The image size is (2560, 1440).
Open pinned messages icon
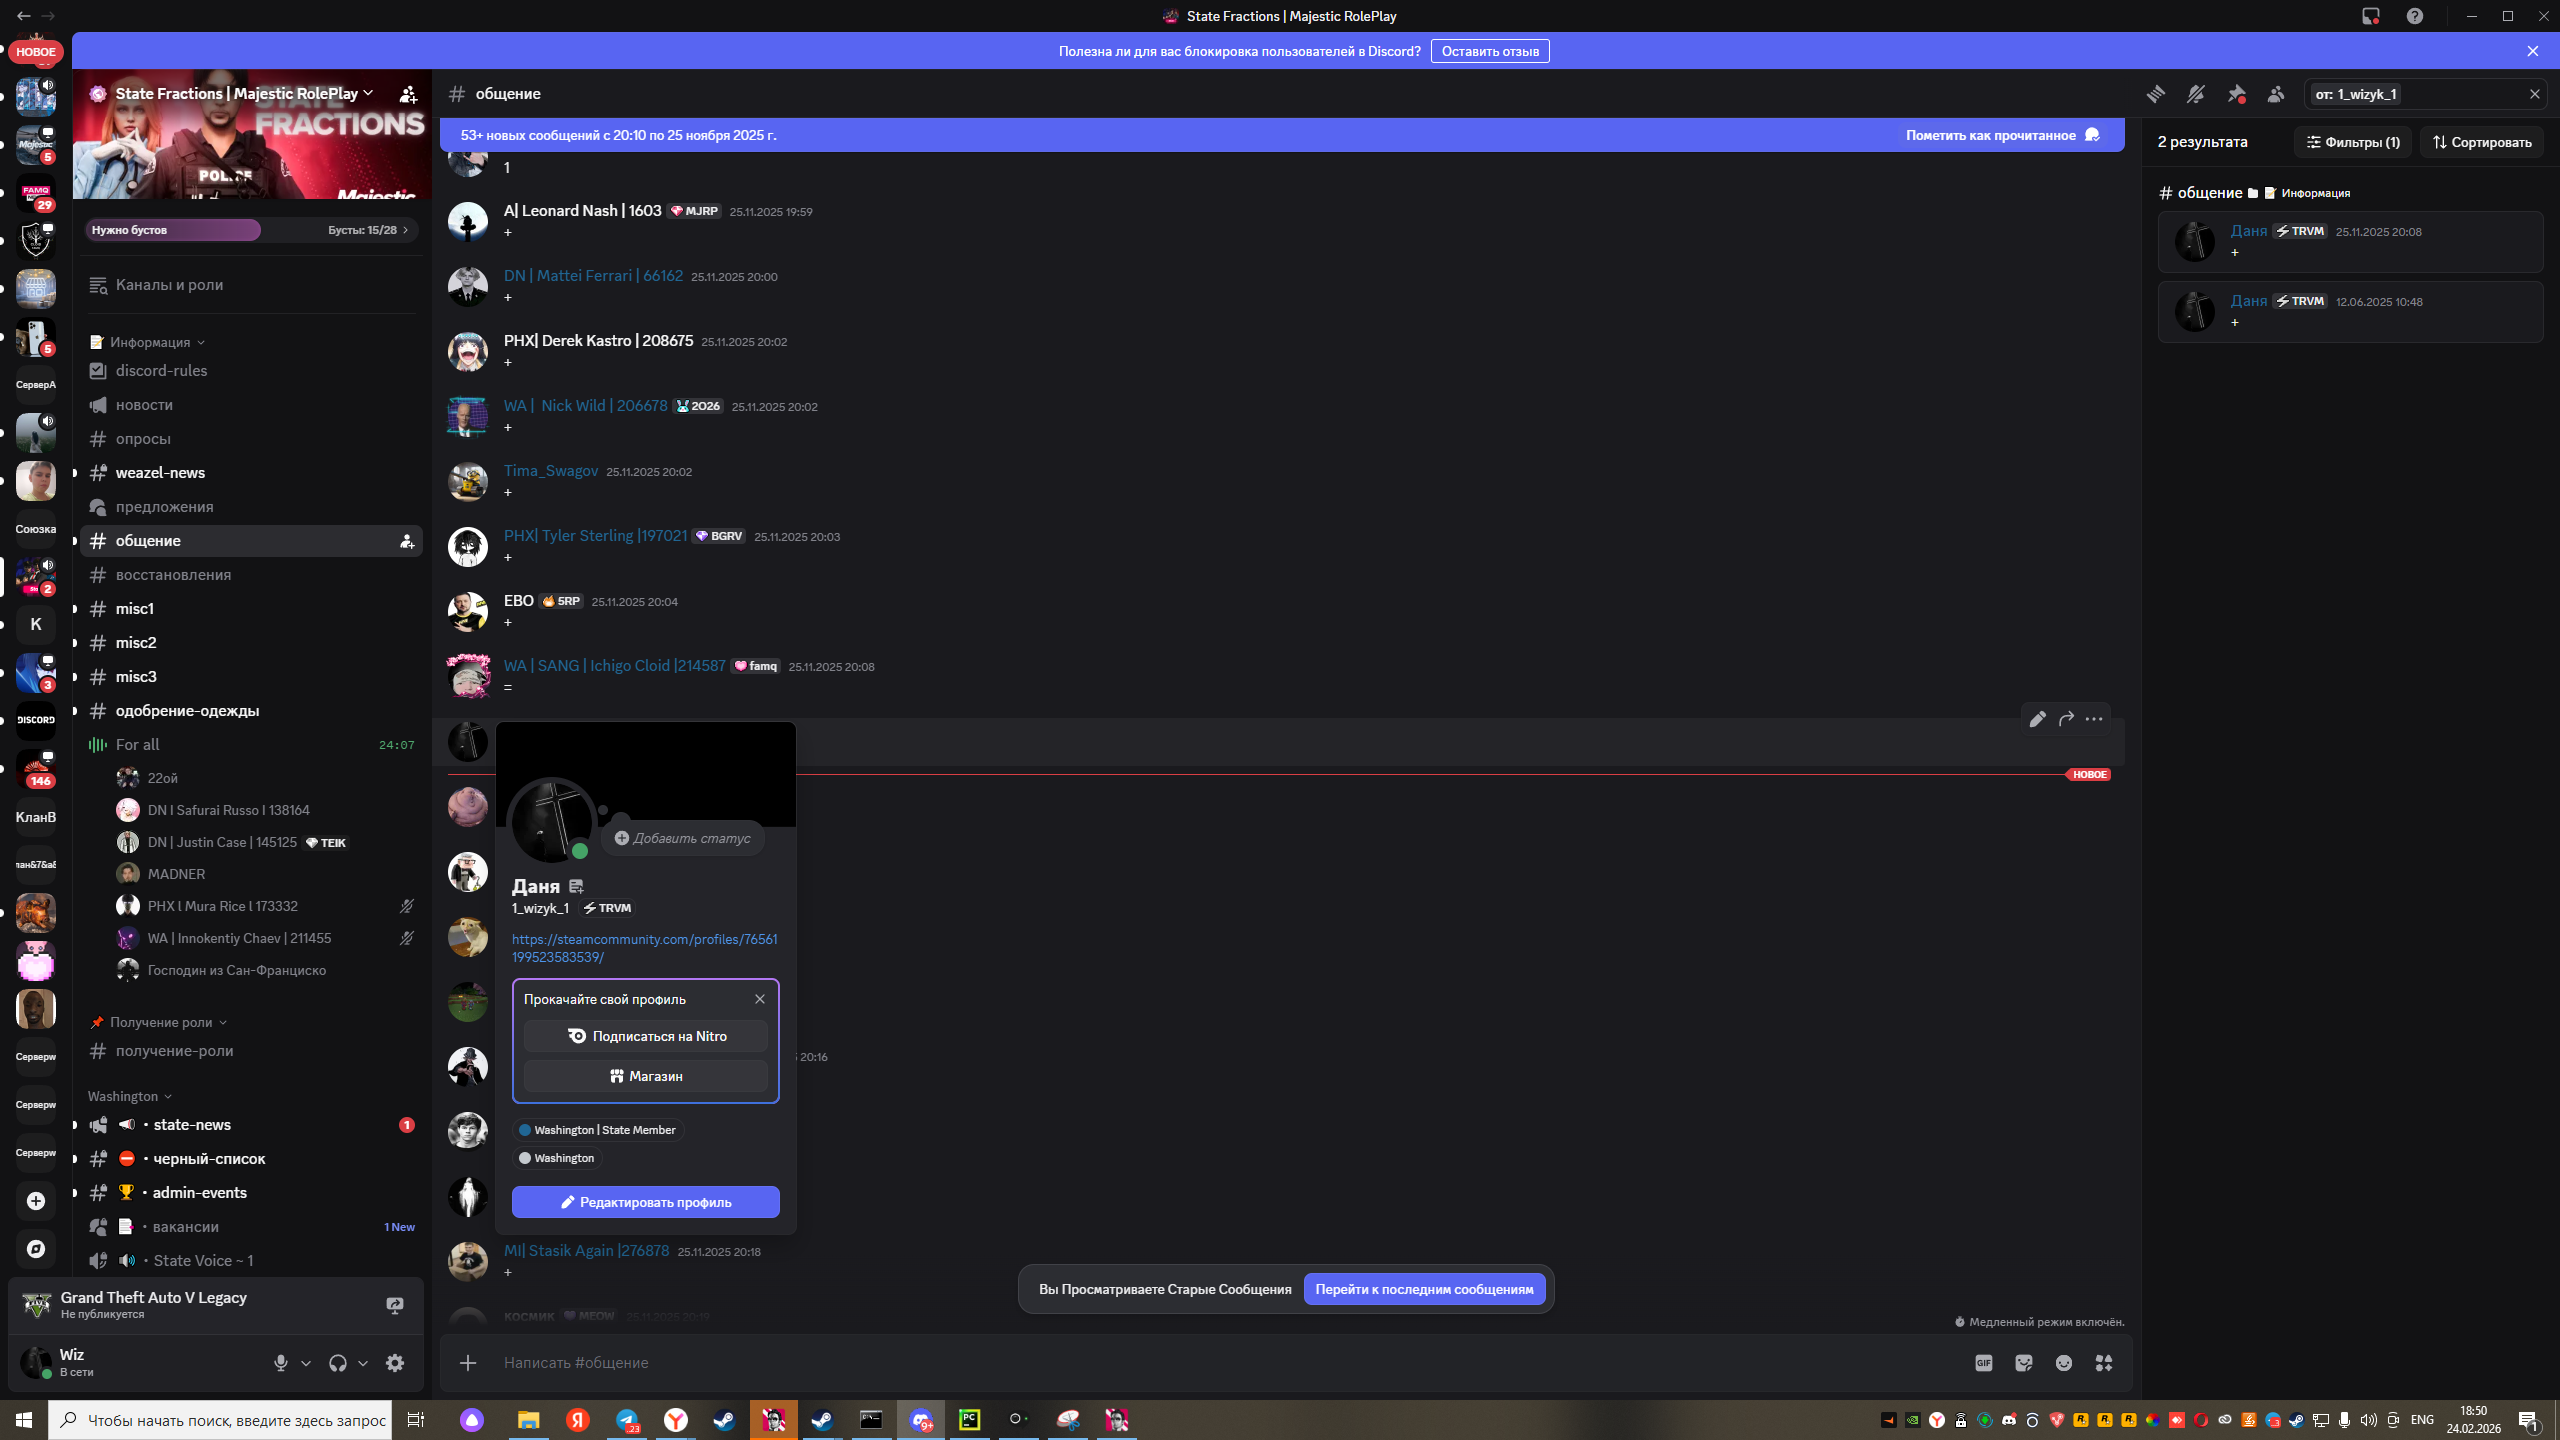[2236, 94]
